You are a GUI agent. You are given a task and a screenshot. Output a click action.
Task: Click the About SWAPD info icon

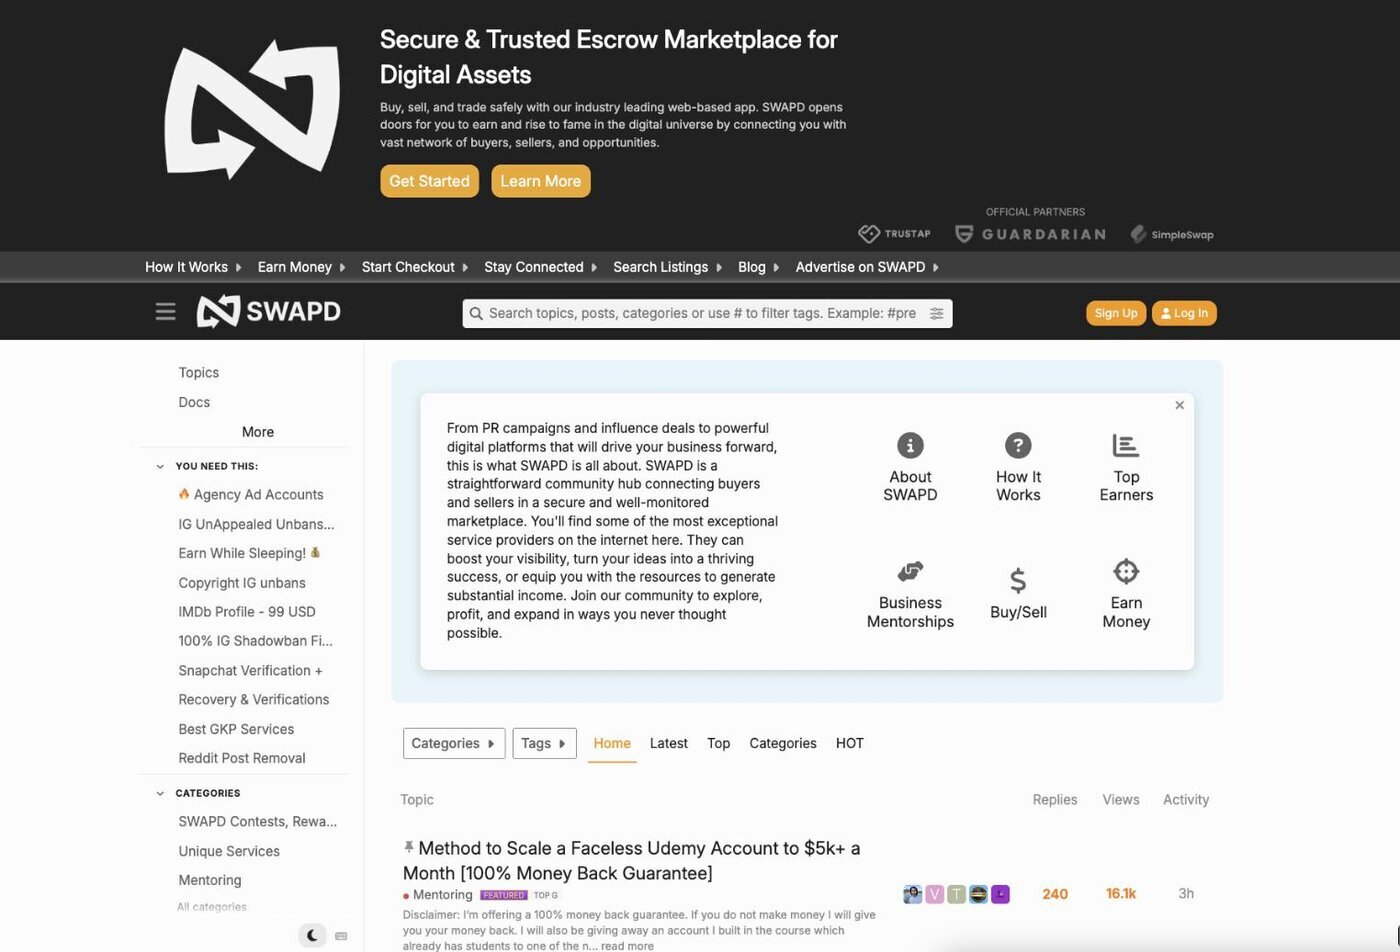909,445
